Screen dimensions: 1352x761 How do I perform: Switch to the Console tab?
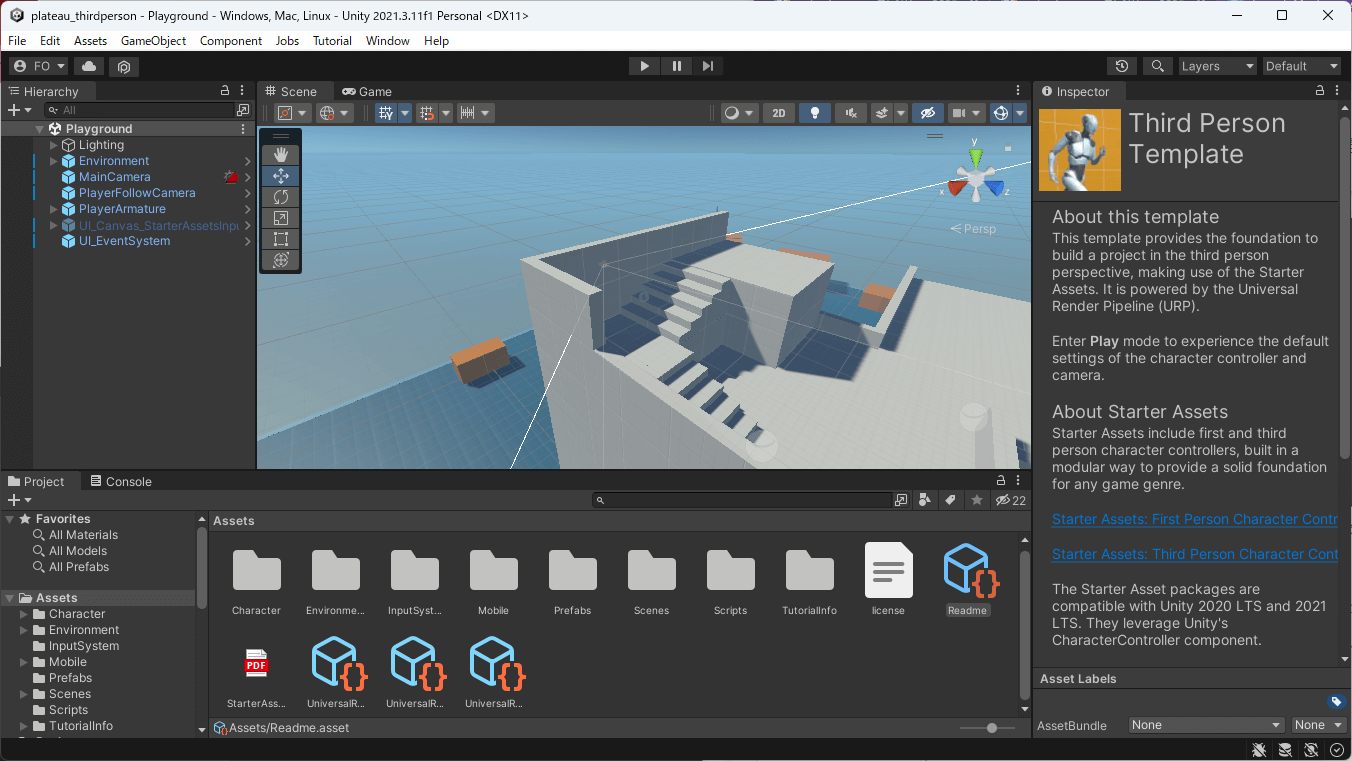(x=119, y=481)
